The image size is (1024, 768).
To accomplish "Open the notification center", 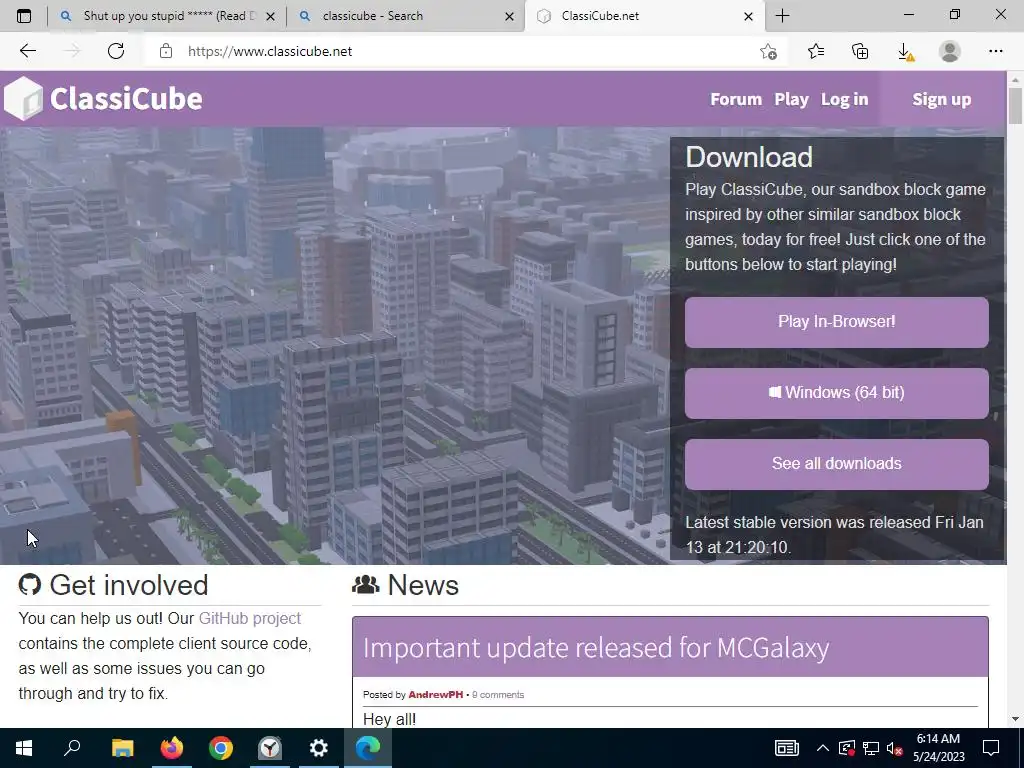I will pyautogui.click(x=991, y=748).
